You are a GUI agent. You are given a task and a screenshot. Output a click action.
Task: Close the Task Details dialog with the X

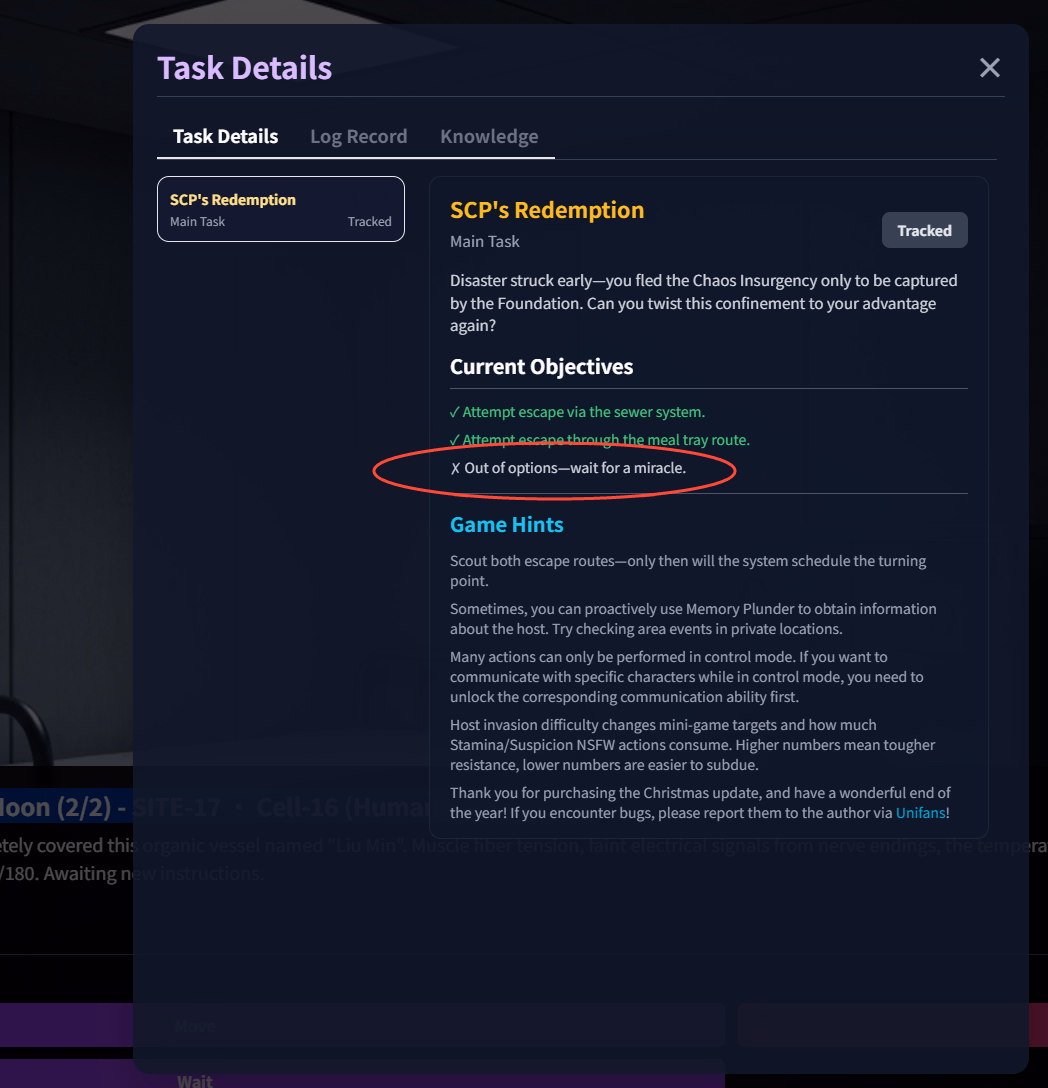989,68
